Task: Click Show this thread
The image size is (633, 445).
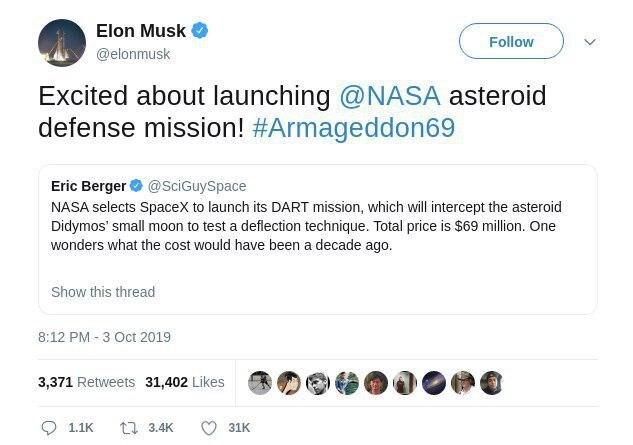Action: [x=103, y=292]
